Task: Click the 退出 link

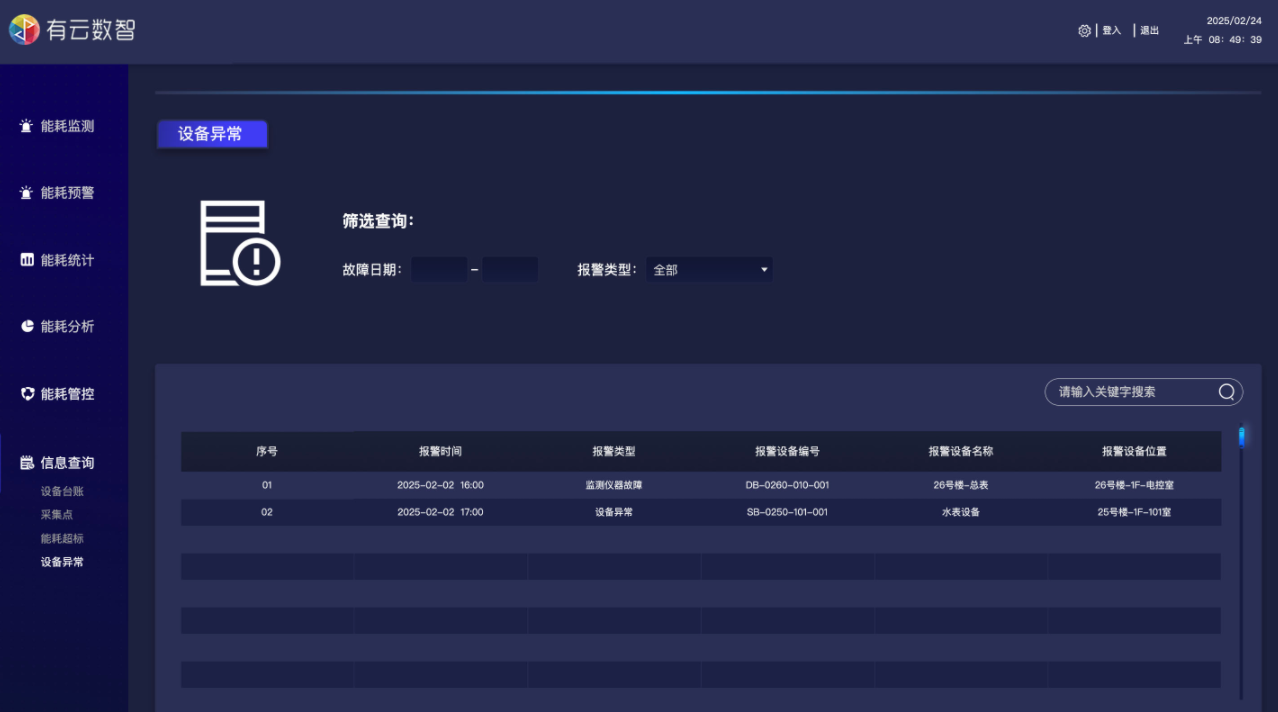Action: (1149, 31)
